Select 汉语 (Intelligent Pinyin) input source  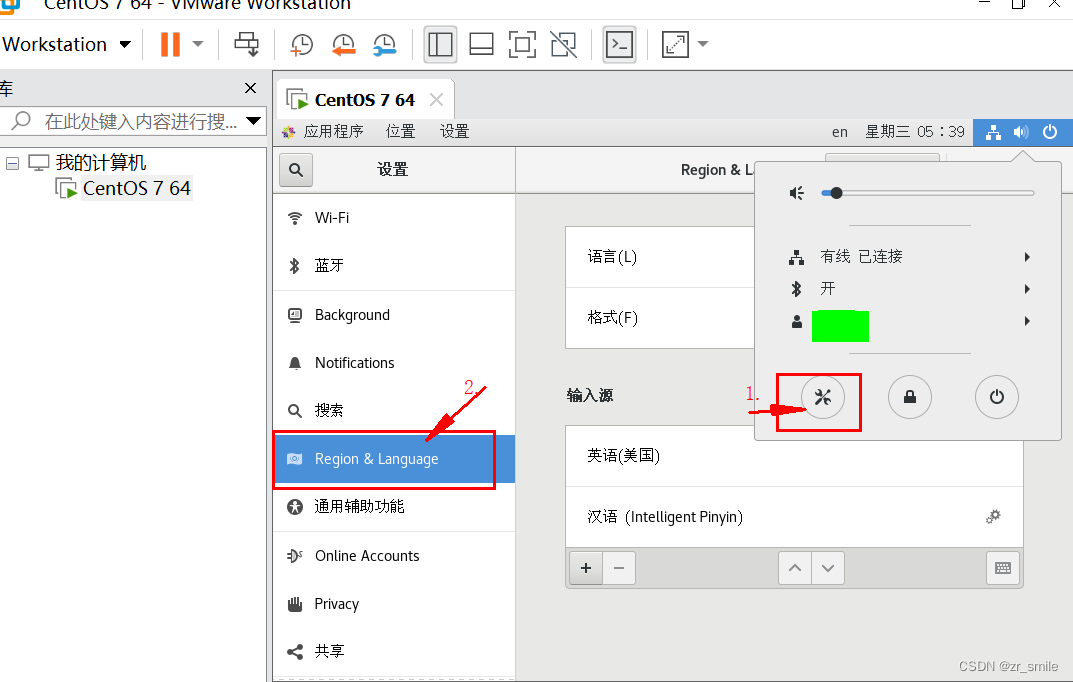[x=794, y=517]
